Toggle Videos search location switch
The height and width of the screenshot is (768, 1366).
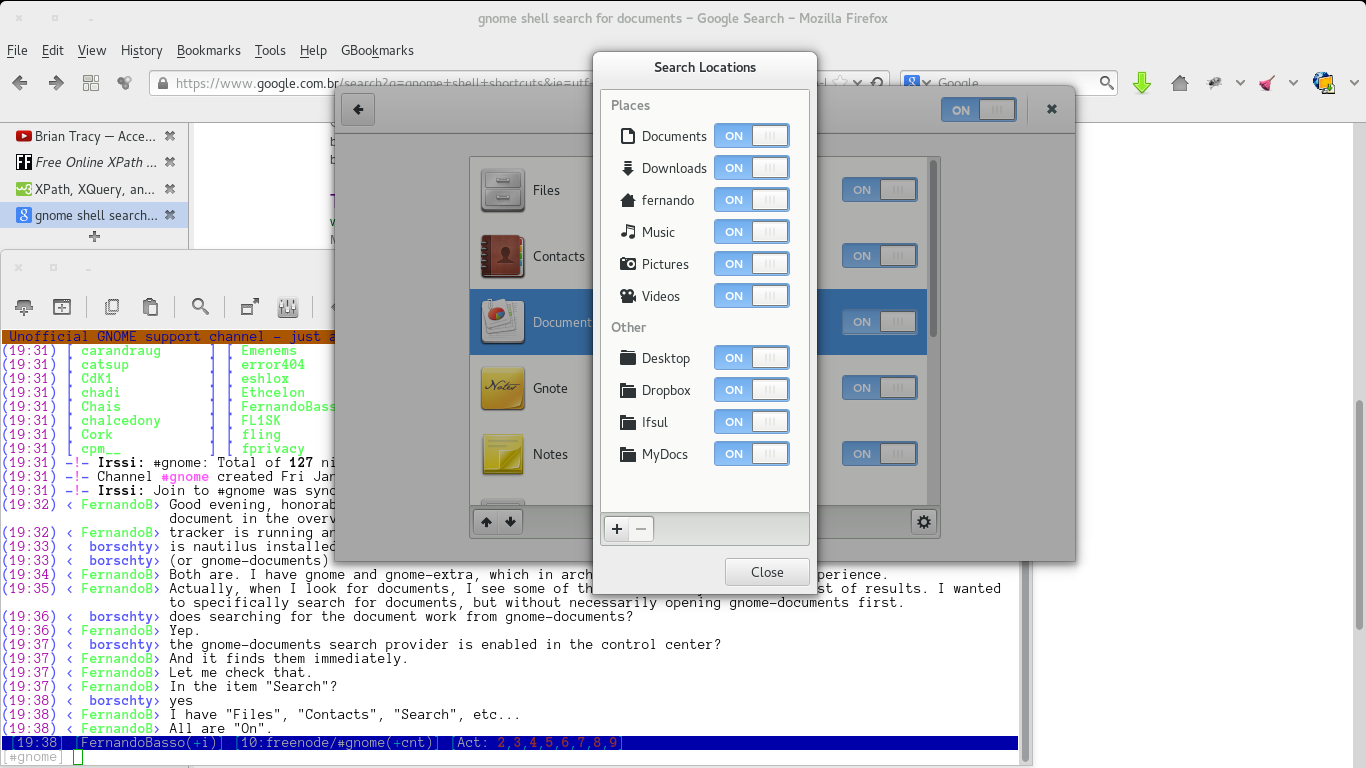pyautogui.click(x=751, y=296)
